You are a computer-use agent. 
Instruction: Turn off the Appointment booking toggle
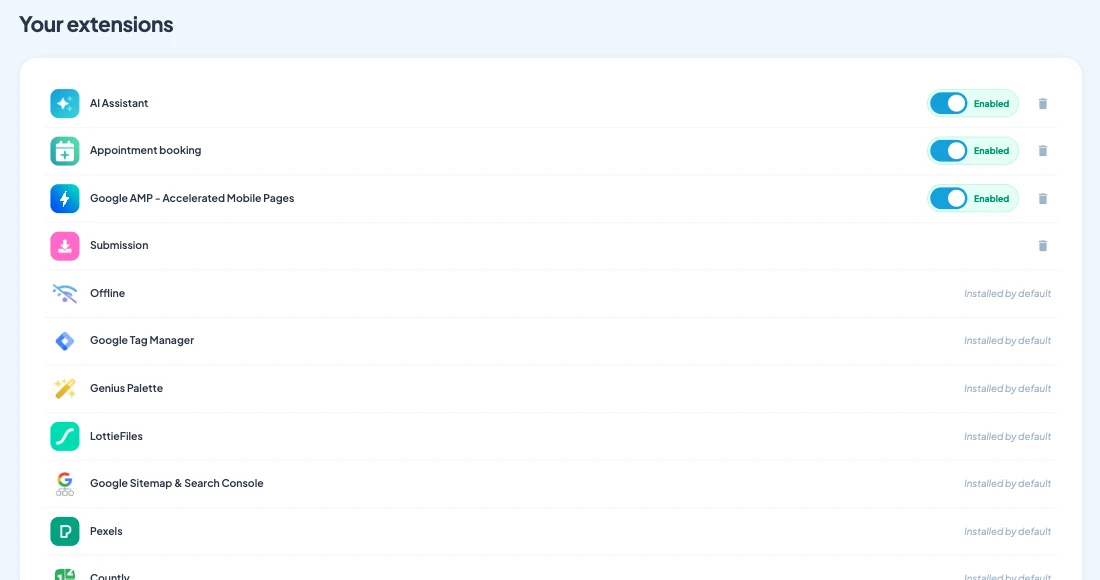(x=948, y=151)
